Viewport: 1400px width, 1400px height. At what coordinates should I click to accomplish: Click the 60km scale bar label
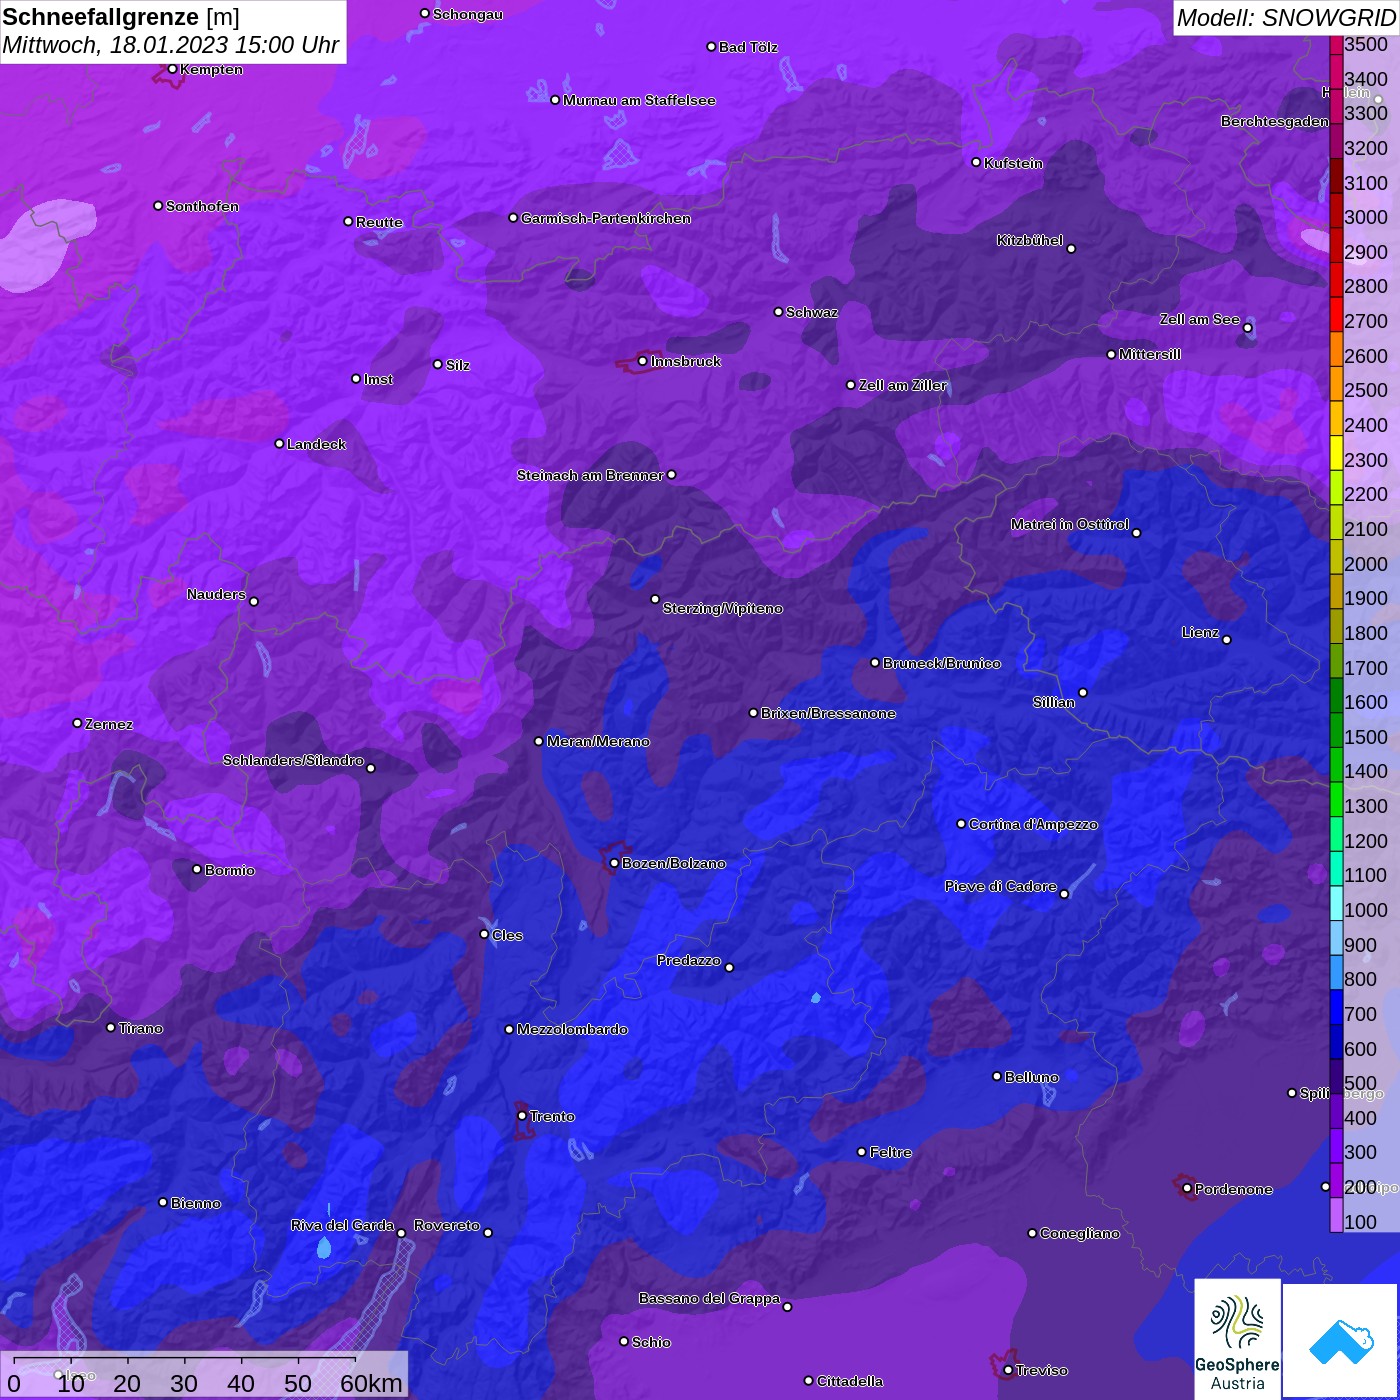point(371,1384)
